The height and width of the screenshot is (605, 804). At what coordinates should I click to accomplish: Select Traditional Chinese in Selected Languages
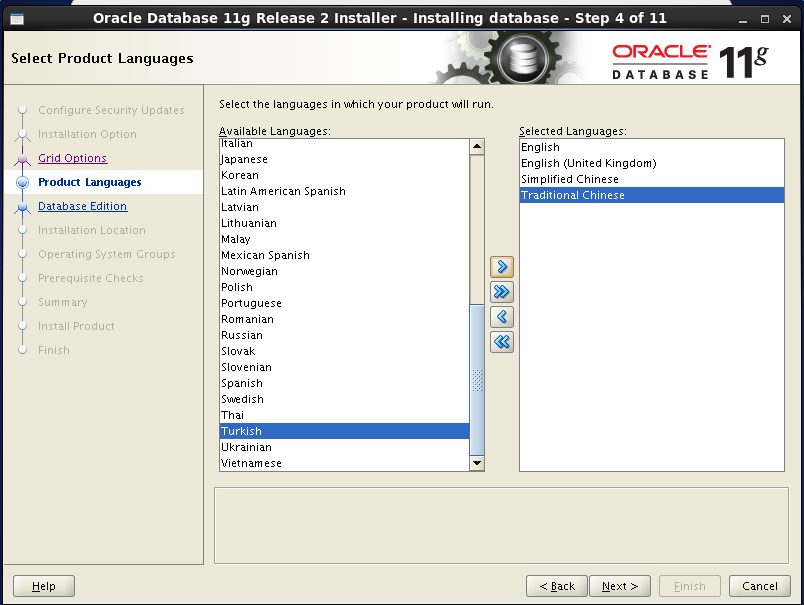pos(572,195)
